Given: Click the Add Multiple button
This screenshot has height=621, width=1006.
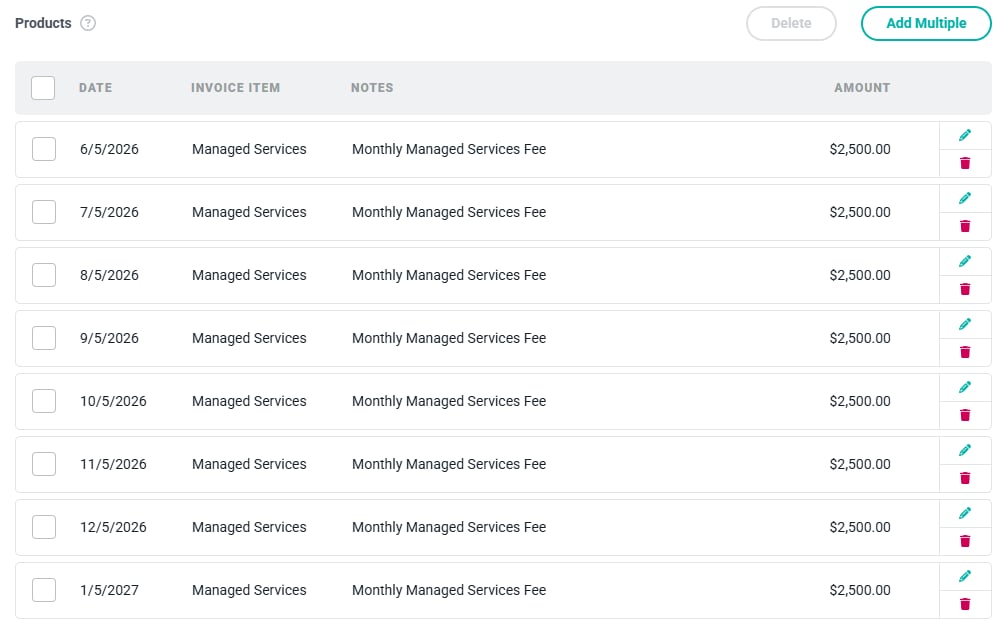Looking at the screenshot, I should pos(926,23).
